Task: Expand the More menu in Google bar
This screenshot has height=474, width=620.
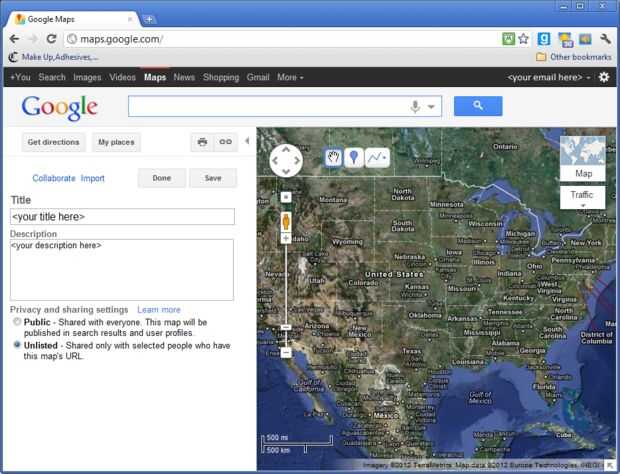Action: click(290, 77)
